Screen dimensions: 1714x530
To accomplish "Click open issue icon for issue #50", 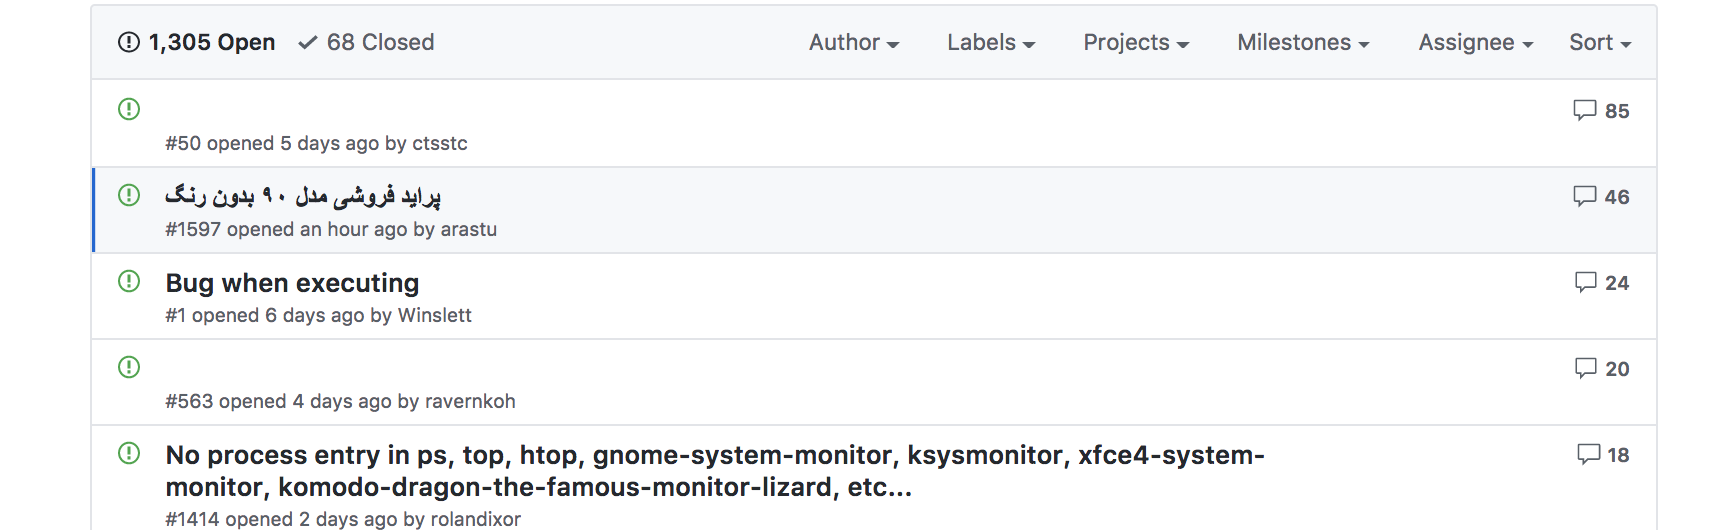I will point(129,109).
